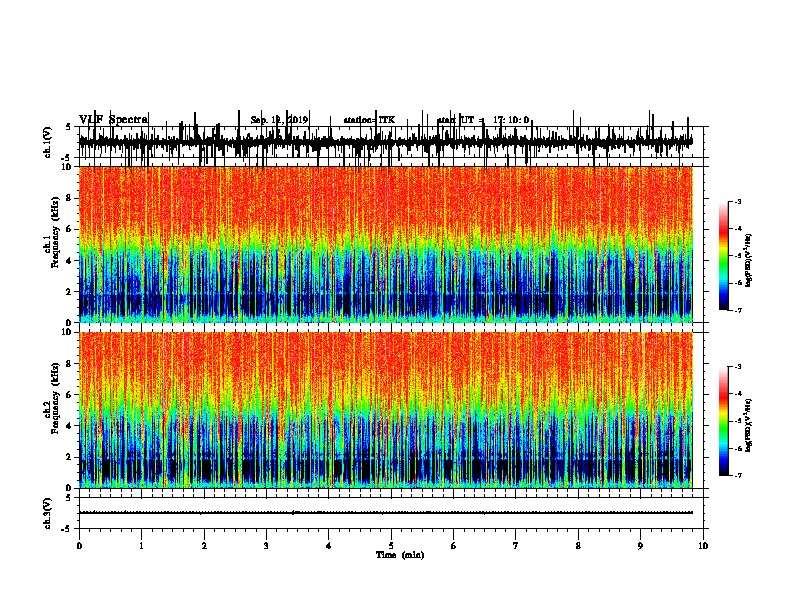Click inside the ch.2 spectrogram panel
792x612 pixels.
[385, 410]
